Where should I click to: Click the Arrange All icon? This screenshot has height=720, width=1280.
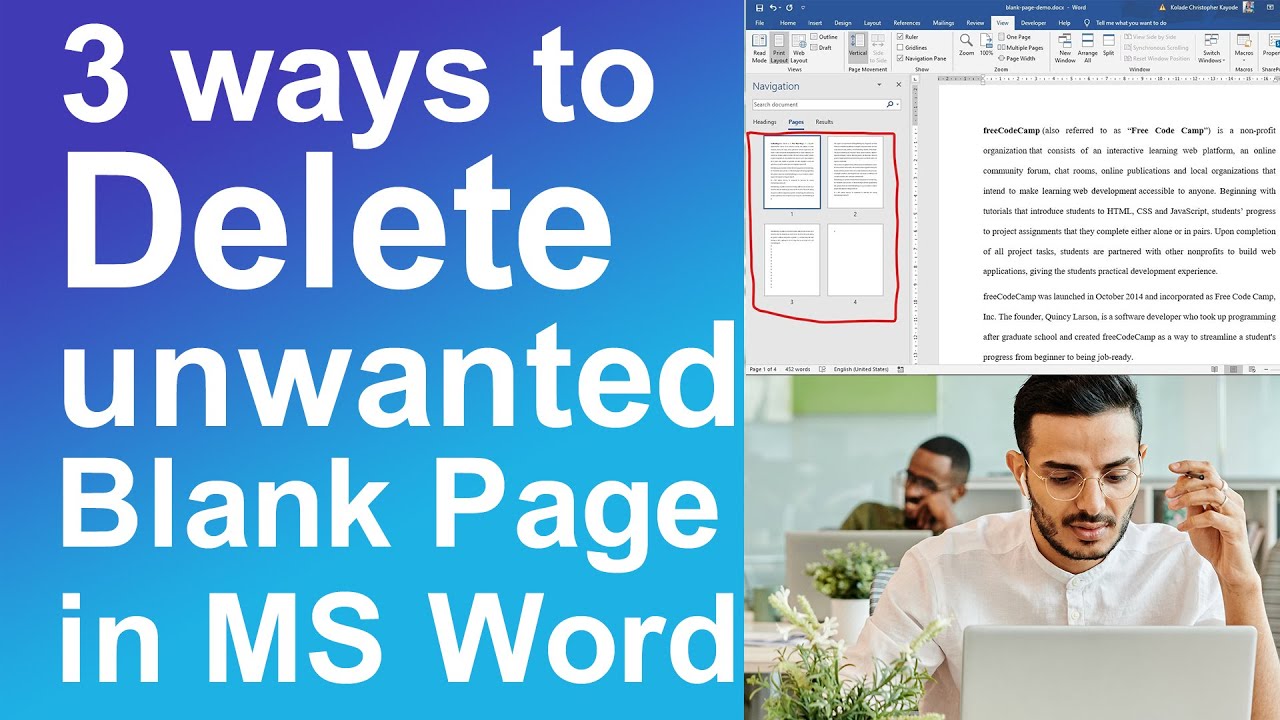(x=1088, y=48)
